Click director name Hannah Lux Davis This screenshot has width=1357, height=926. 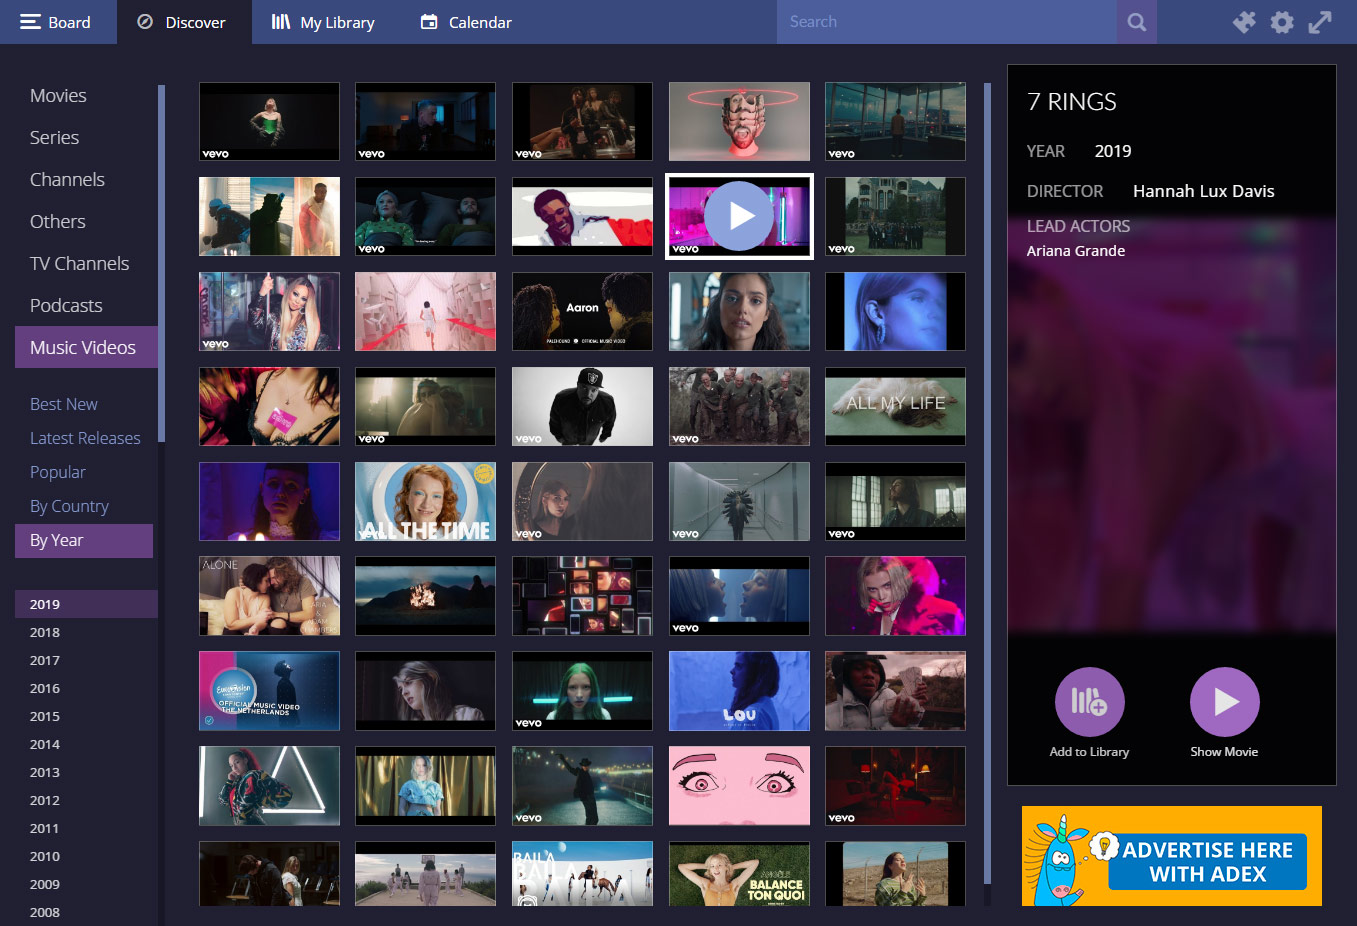tap(1203, 191)
